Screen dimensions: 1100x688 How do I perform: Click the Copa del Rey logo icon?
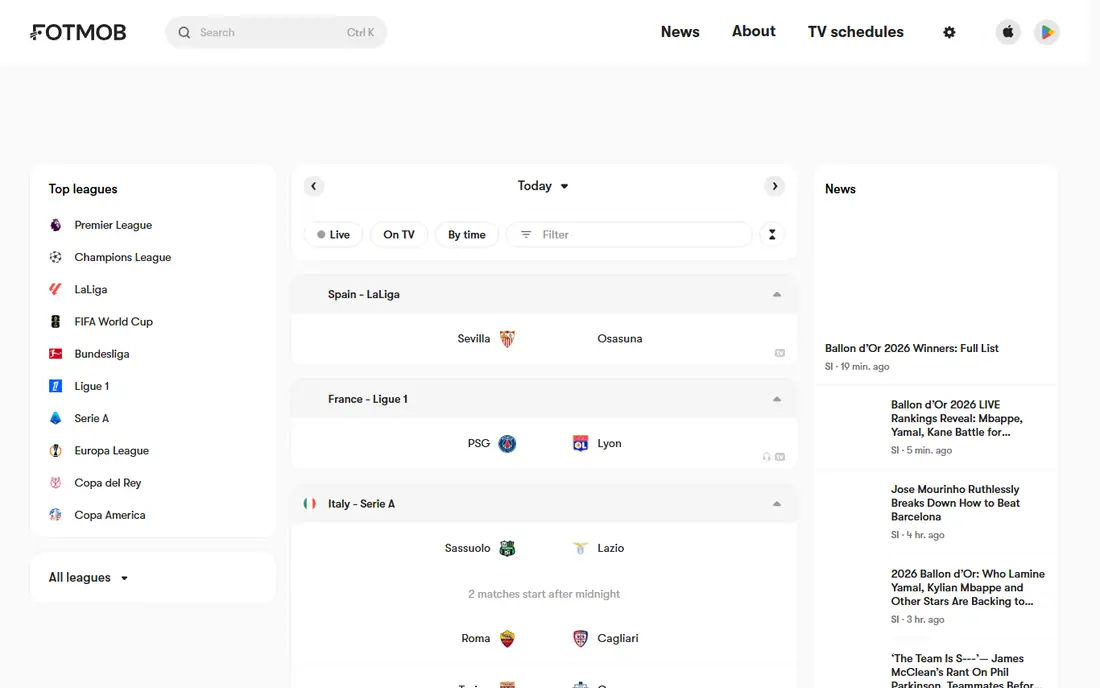coord(55,483)
